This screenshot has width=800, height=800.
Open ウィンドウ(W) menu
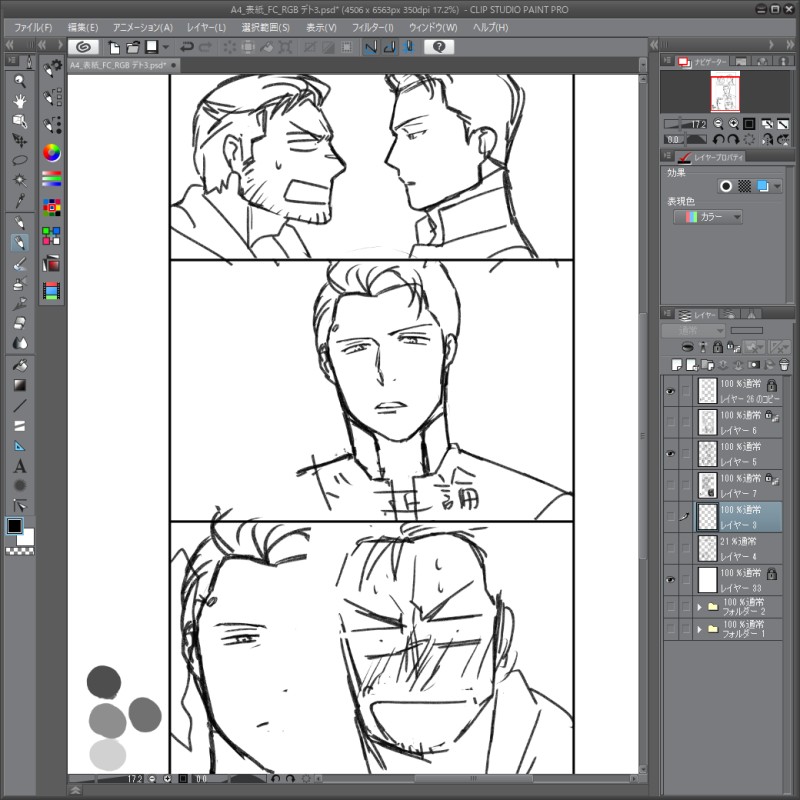[x=433, y=28]
